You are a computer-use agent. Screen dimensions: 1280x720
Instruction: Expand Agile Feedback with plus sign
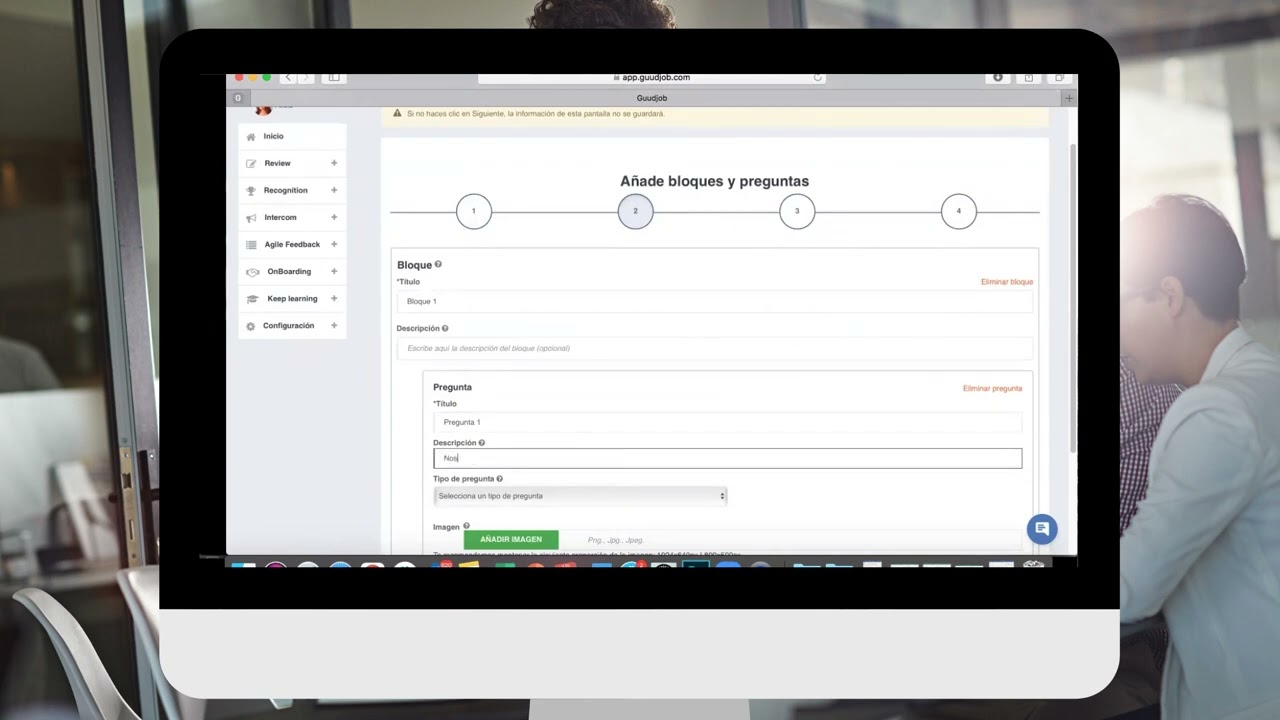coord(334,244)
